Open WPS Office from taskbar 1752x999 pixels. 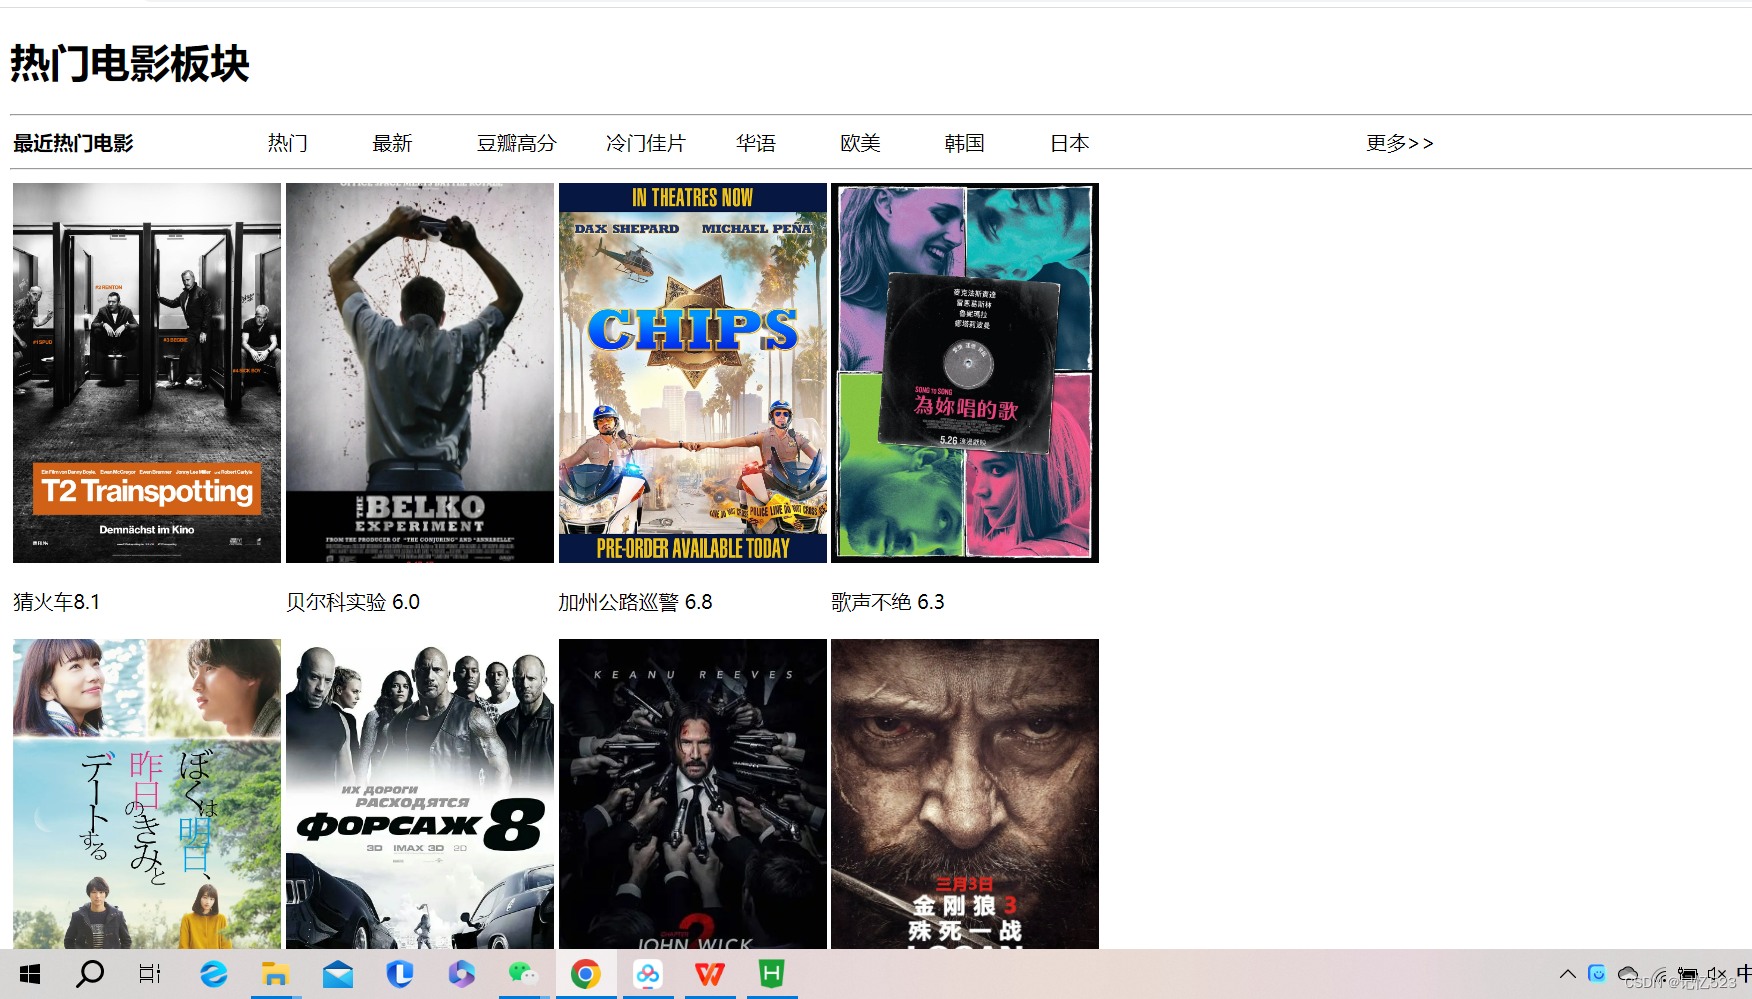point(710,974)
